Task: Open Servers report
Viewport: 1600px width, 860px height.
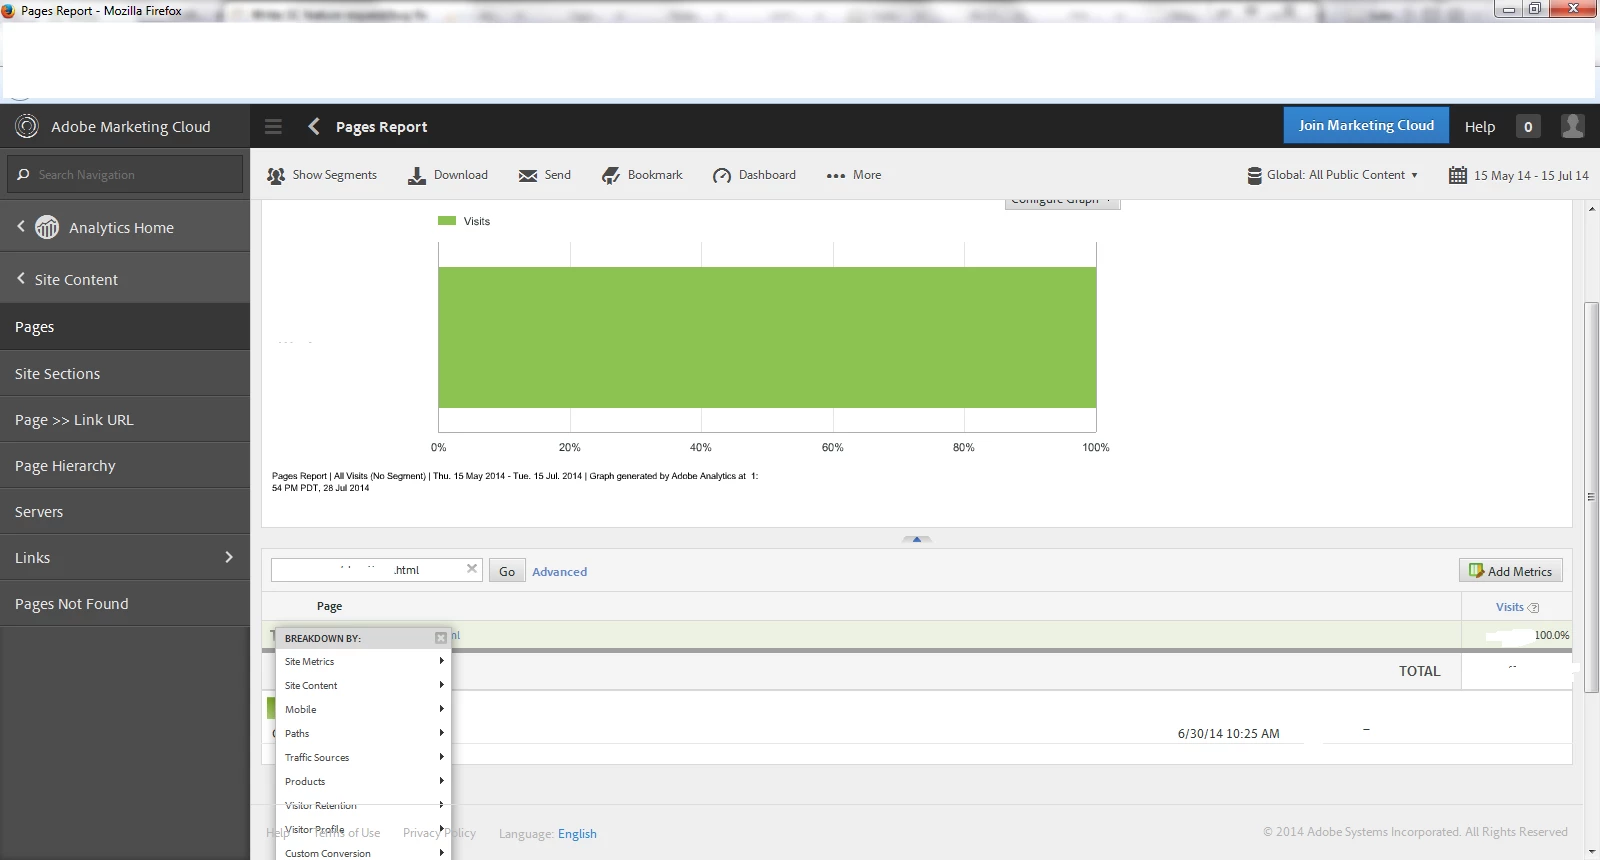Action: point(125,511)
